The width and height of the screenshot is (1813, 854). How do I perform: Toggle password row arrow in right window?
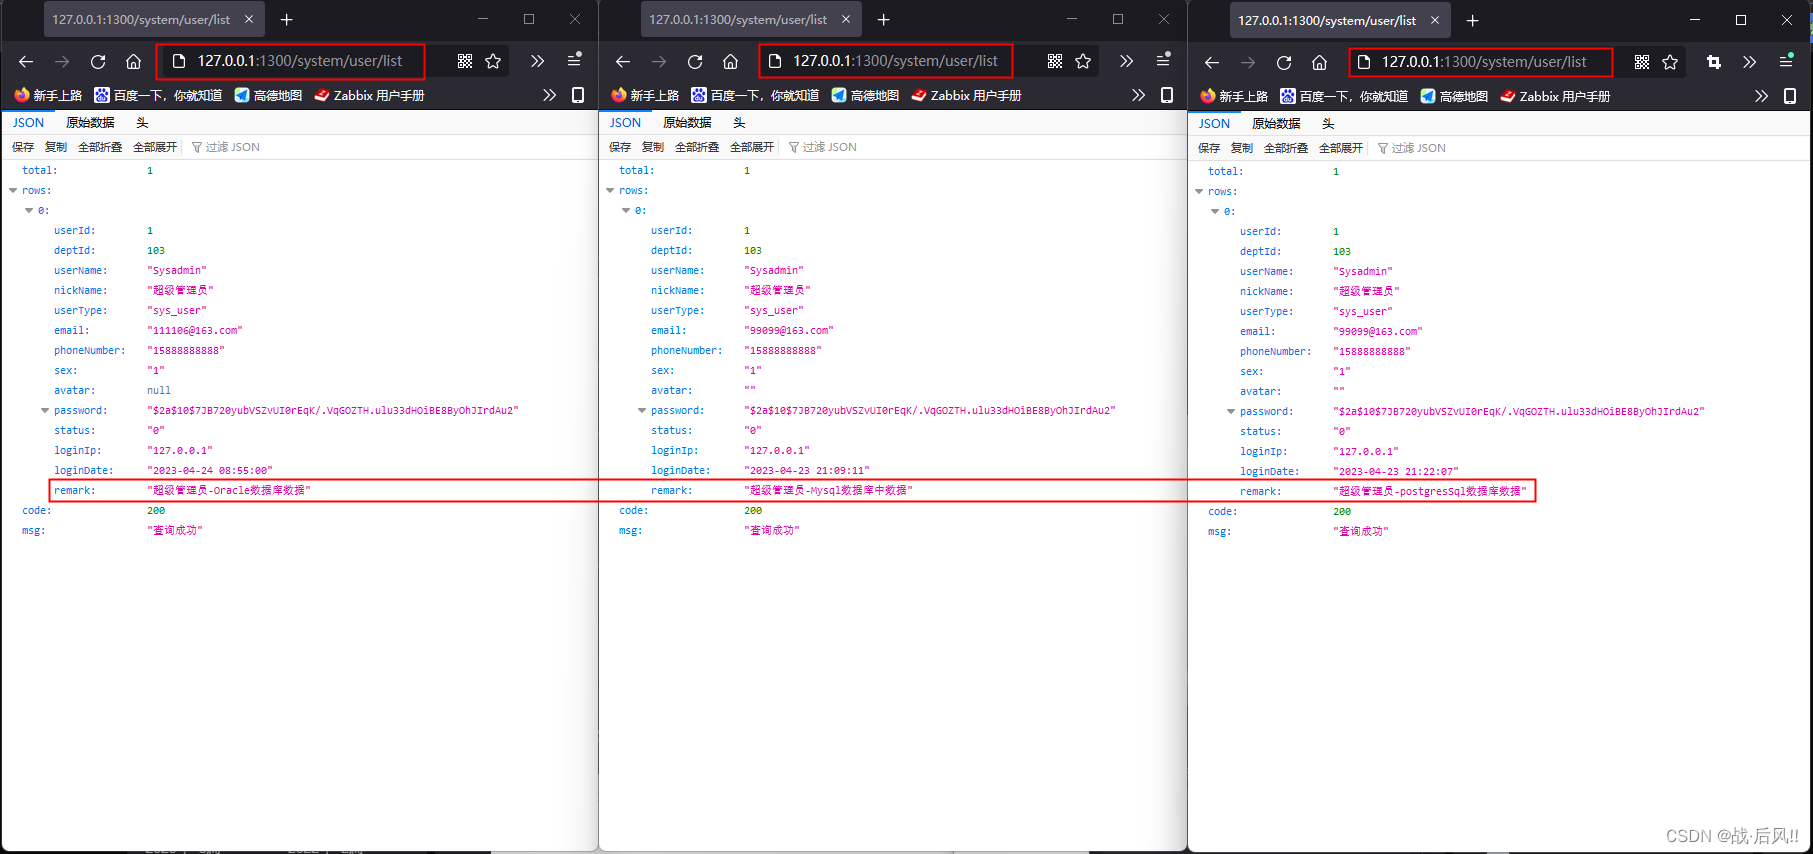[1231, 411]
